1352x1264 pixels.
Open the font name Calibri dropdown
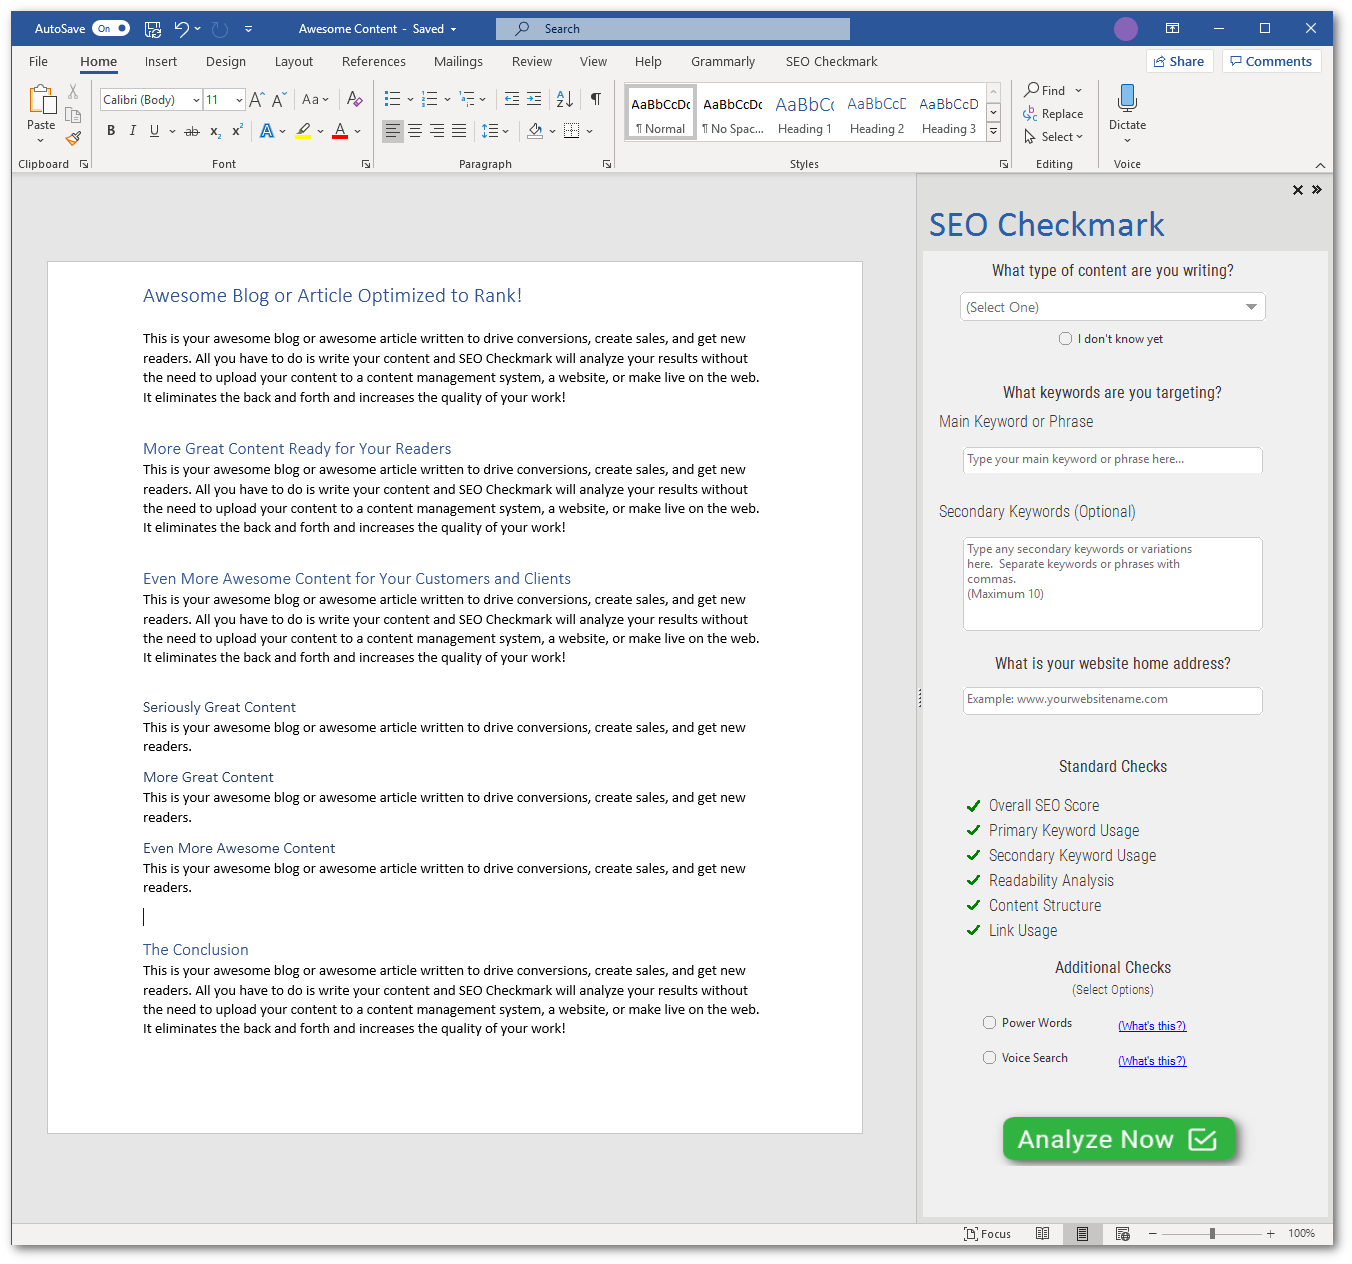(196, 100)
